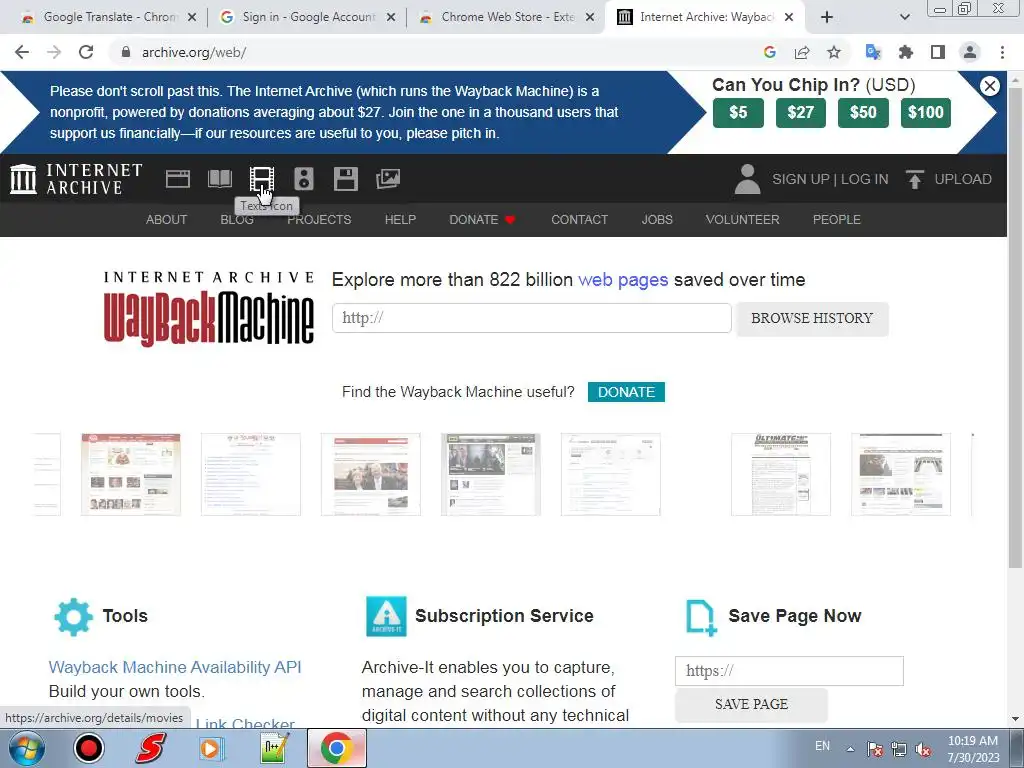Open Wayback Machine Availability API link
Image resolution: width=1024 pixels, height=768 pixels.
coord(175,667)
